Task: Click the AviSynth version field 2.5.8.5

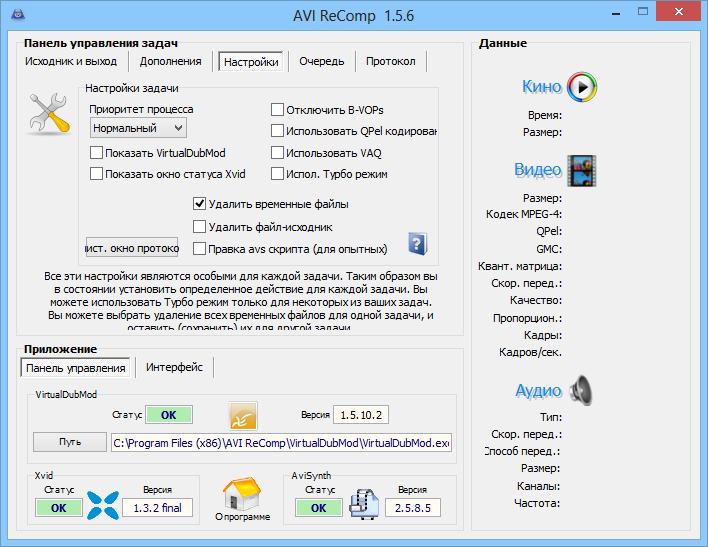Action: [x=413, y=508]
